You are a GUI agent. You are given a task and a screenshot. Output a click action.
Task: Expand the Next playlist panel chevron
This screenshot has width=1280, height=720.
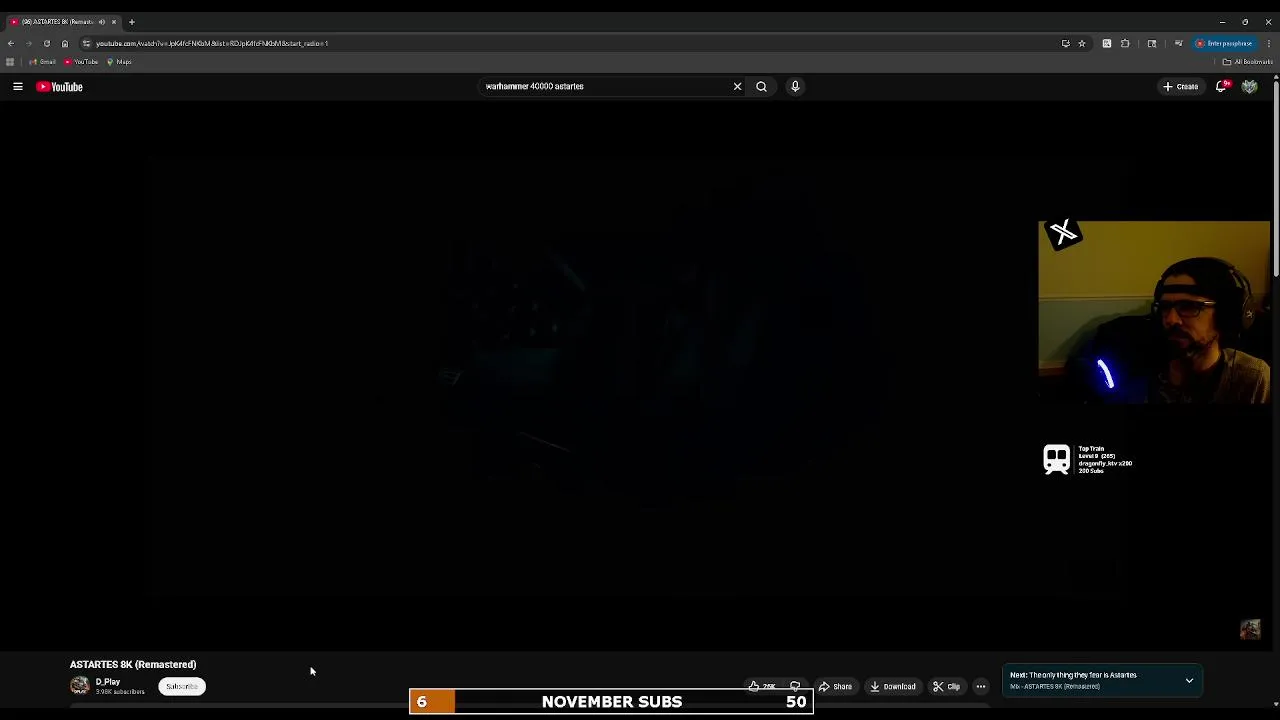click(x=1189, y=681)
